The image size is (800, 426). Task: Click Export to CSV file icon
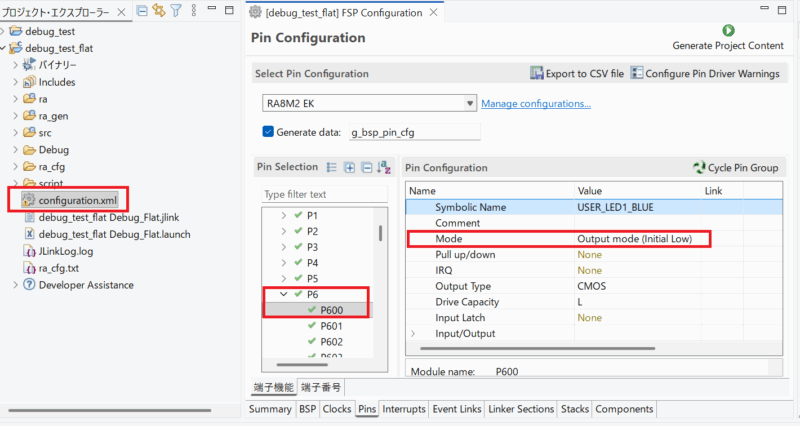click(x=537, y=73)
